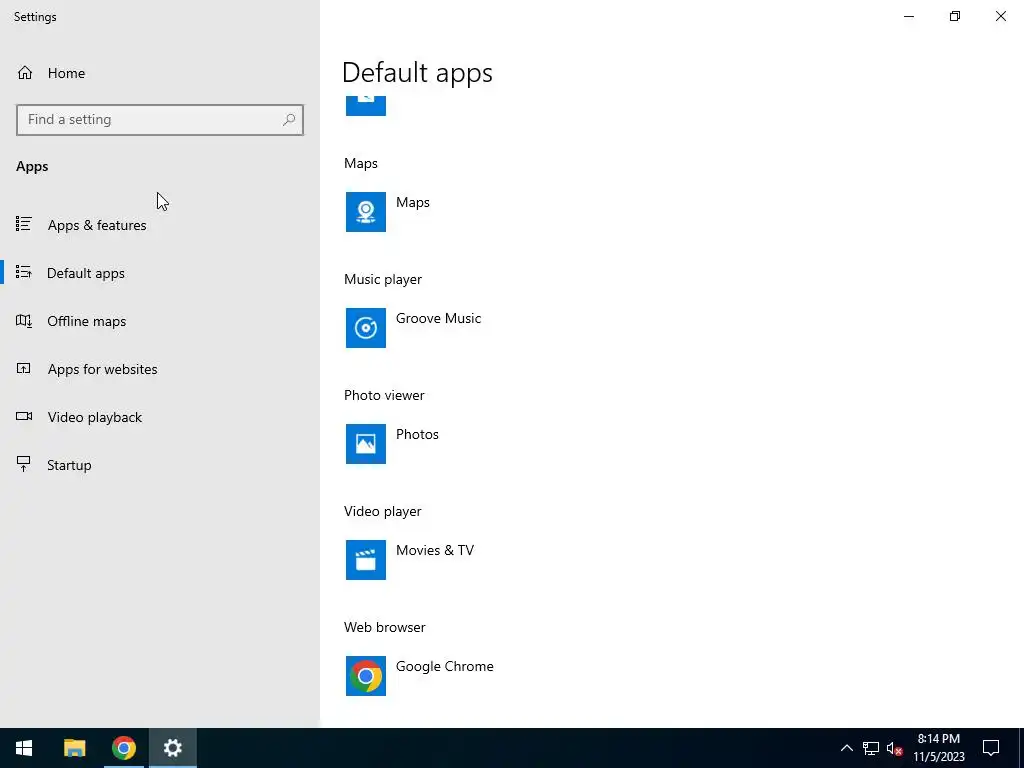Click the Movies & TV icon
The height and width of the screenshot is (768, 1024).
point(366,560)
